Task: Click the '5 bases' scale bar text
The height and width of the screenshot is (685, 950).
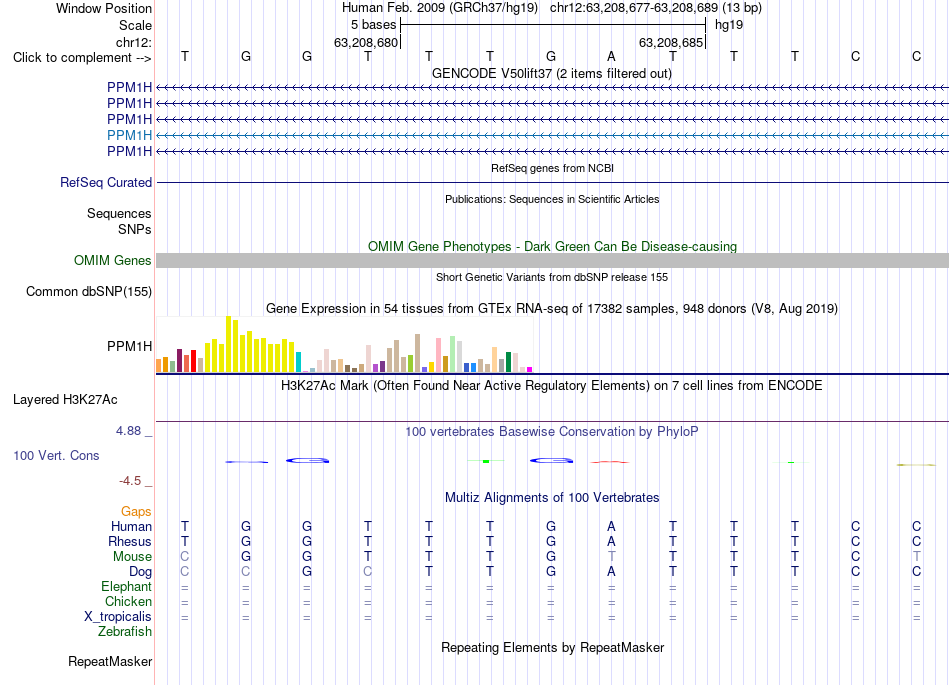Action: click(373, 25)
